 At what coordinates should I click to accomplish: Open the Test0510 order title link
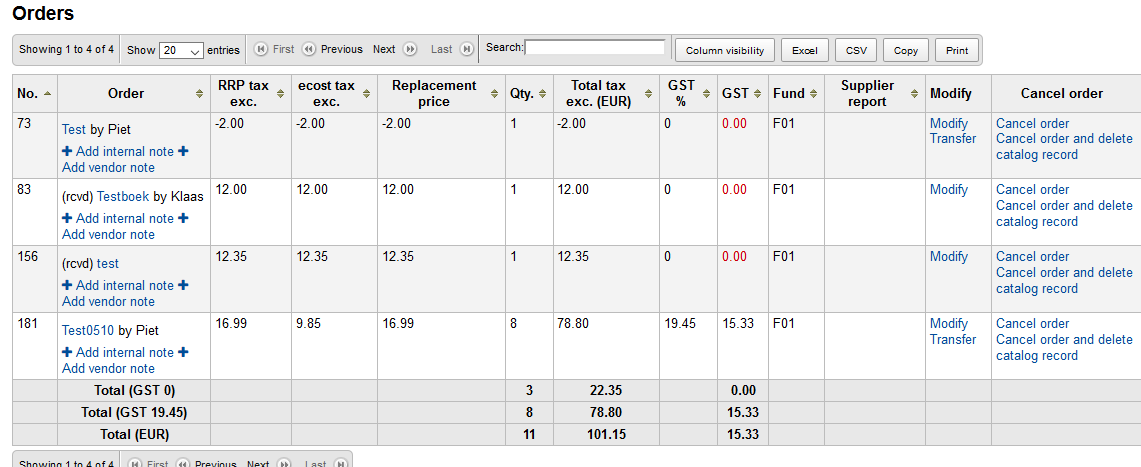coord(88,330)
